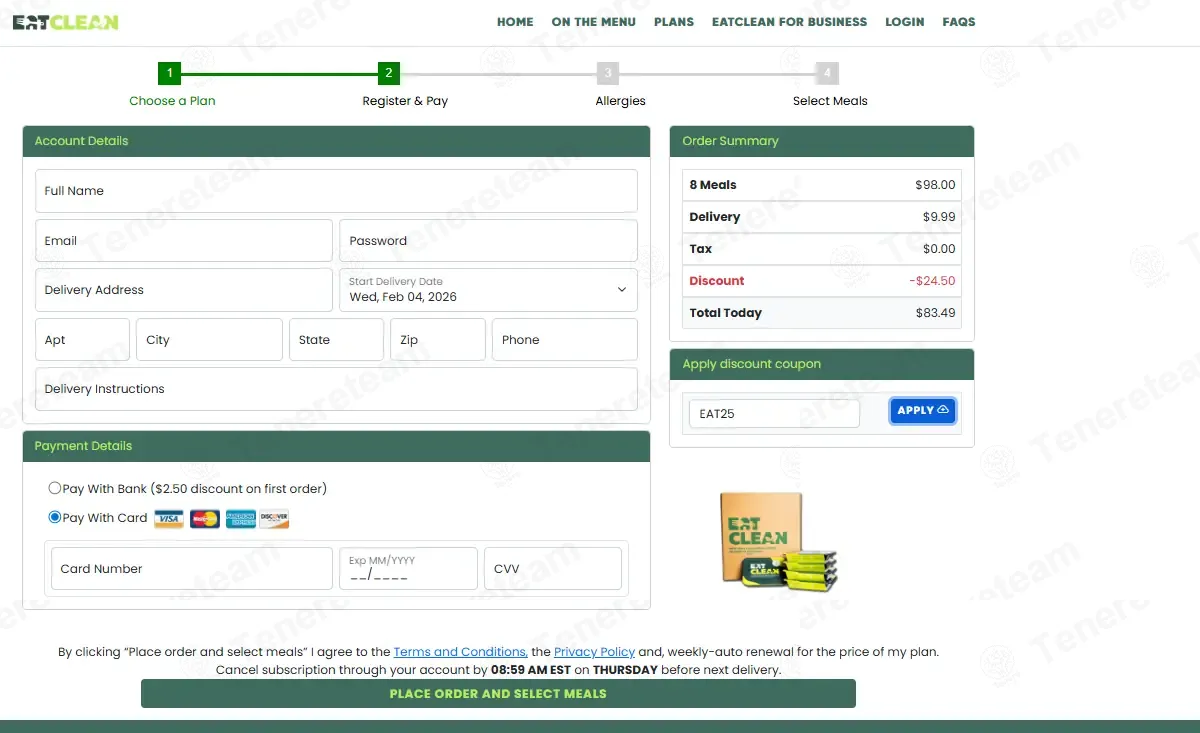
Task: Click the Phone input field
Action: [564, 340]
